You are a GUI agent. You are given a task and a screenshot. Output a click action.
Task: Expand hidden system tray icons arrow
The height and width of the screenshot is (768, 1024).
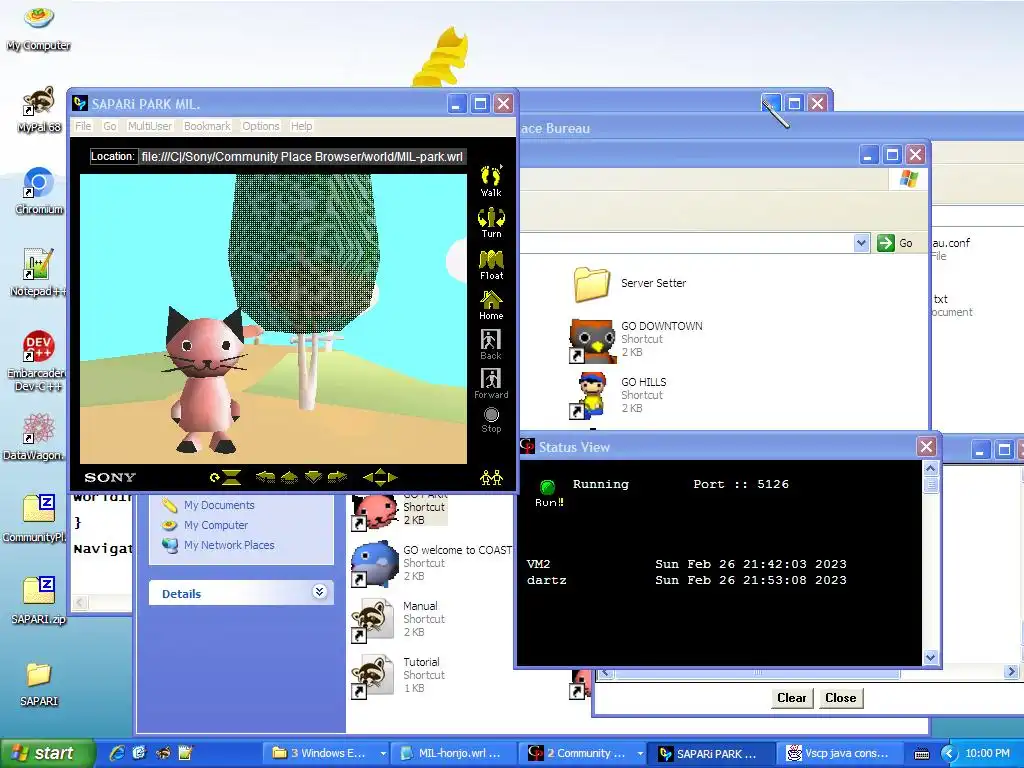(x=949, y=754)
